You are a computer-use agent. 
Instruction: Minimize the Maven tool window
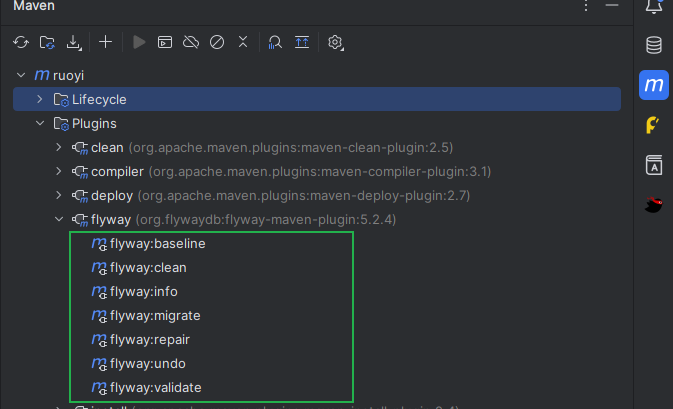point(612,7)
